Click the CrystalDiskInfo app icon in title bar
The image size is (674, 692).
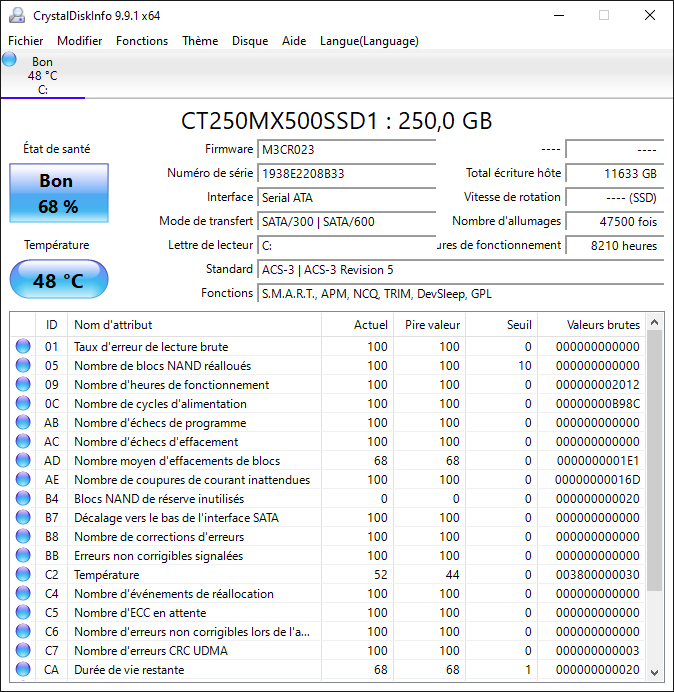point(17,15)
